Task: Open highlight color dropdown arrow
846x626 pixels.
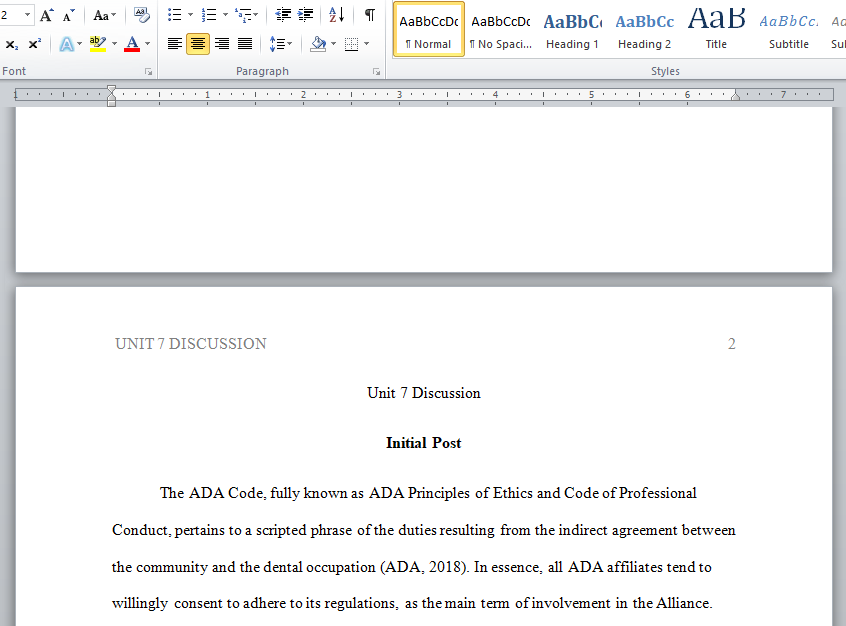Action: [x=114, y=44]
